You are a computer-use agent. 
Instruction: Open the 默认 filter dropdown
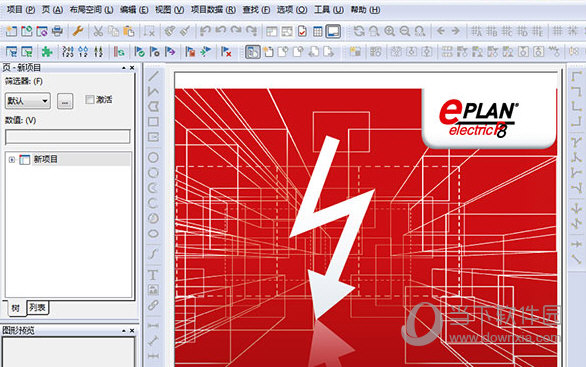[x=28, y=101]
